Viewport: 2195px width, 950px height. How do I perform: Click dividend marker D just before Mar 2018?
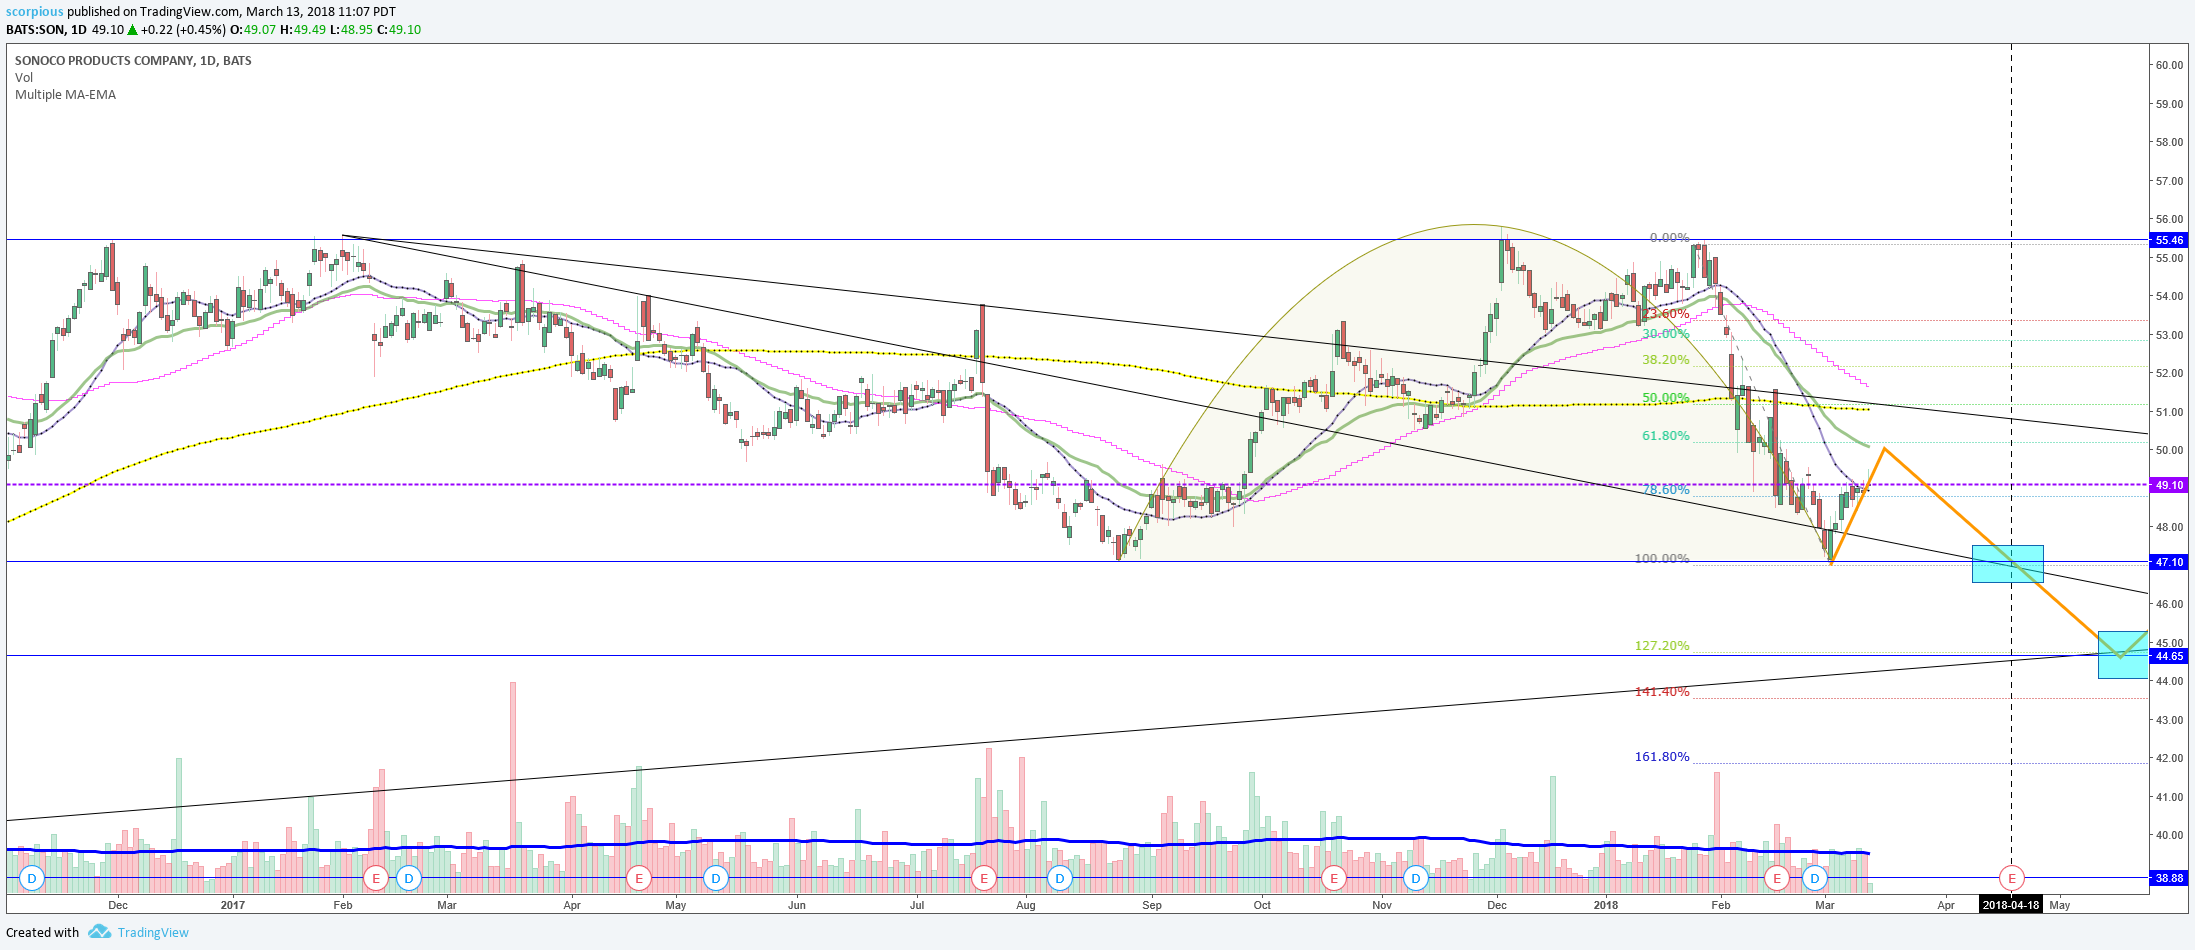(1815, 879)
